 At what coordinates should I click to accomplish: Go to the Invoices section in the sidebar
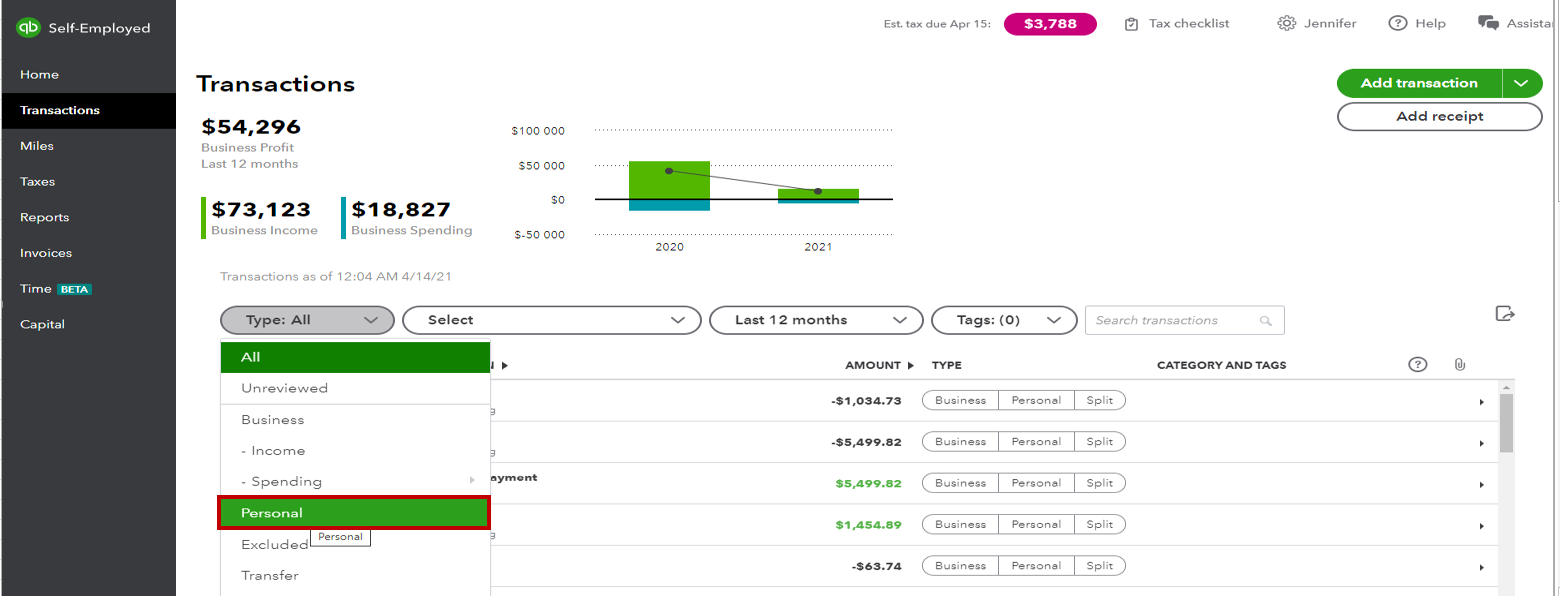click(x=45, y=252)
